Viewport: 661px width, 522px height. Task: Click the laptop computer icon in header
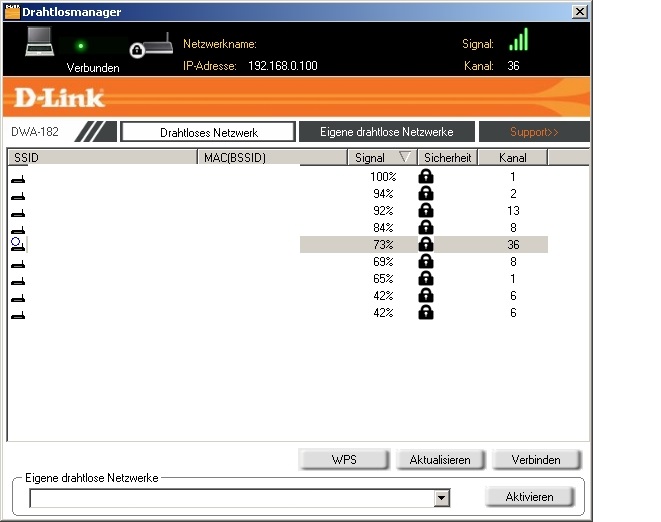(x=40, y=42)
